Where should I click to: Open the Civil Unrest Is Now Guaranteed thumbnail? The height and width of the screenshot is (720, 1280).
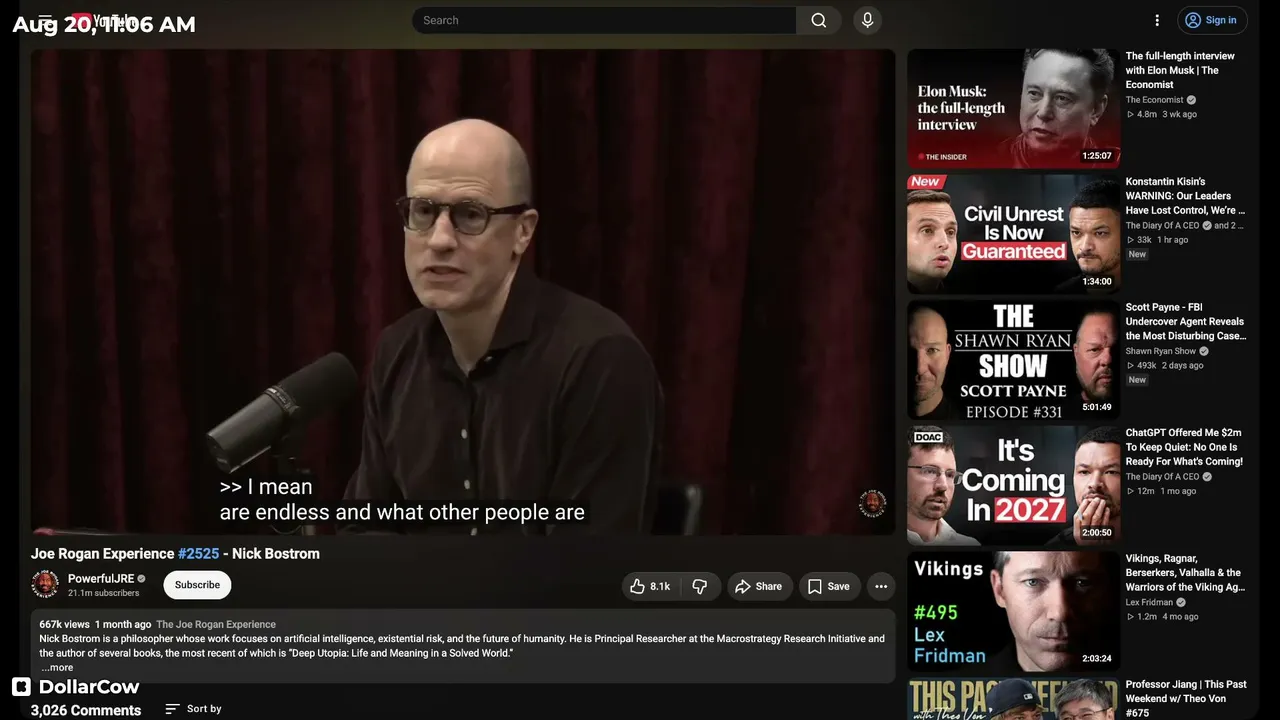pyautogui.click(x=1013, y=234)
